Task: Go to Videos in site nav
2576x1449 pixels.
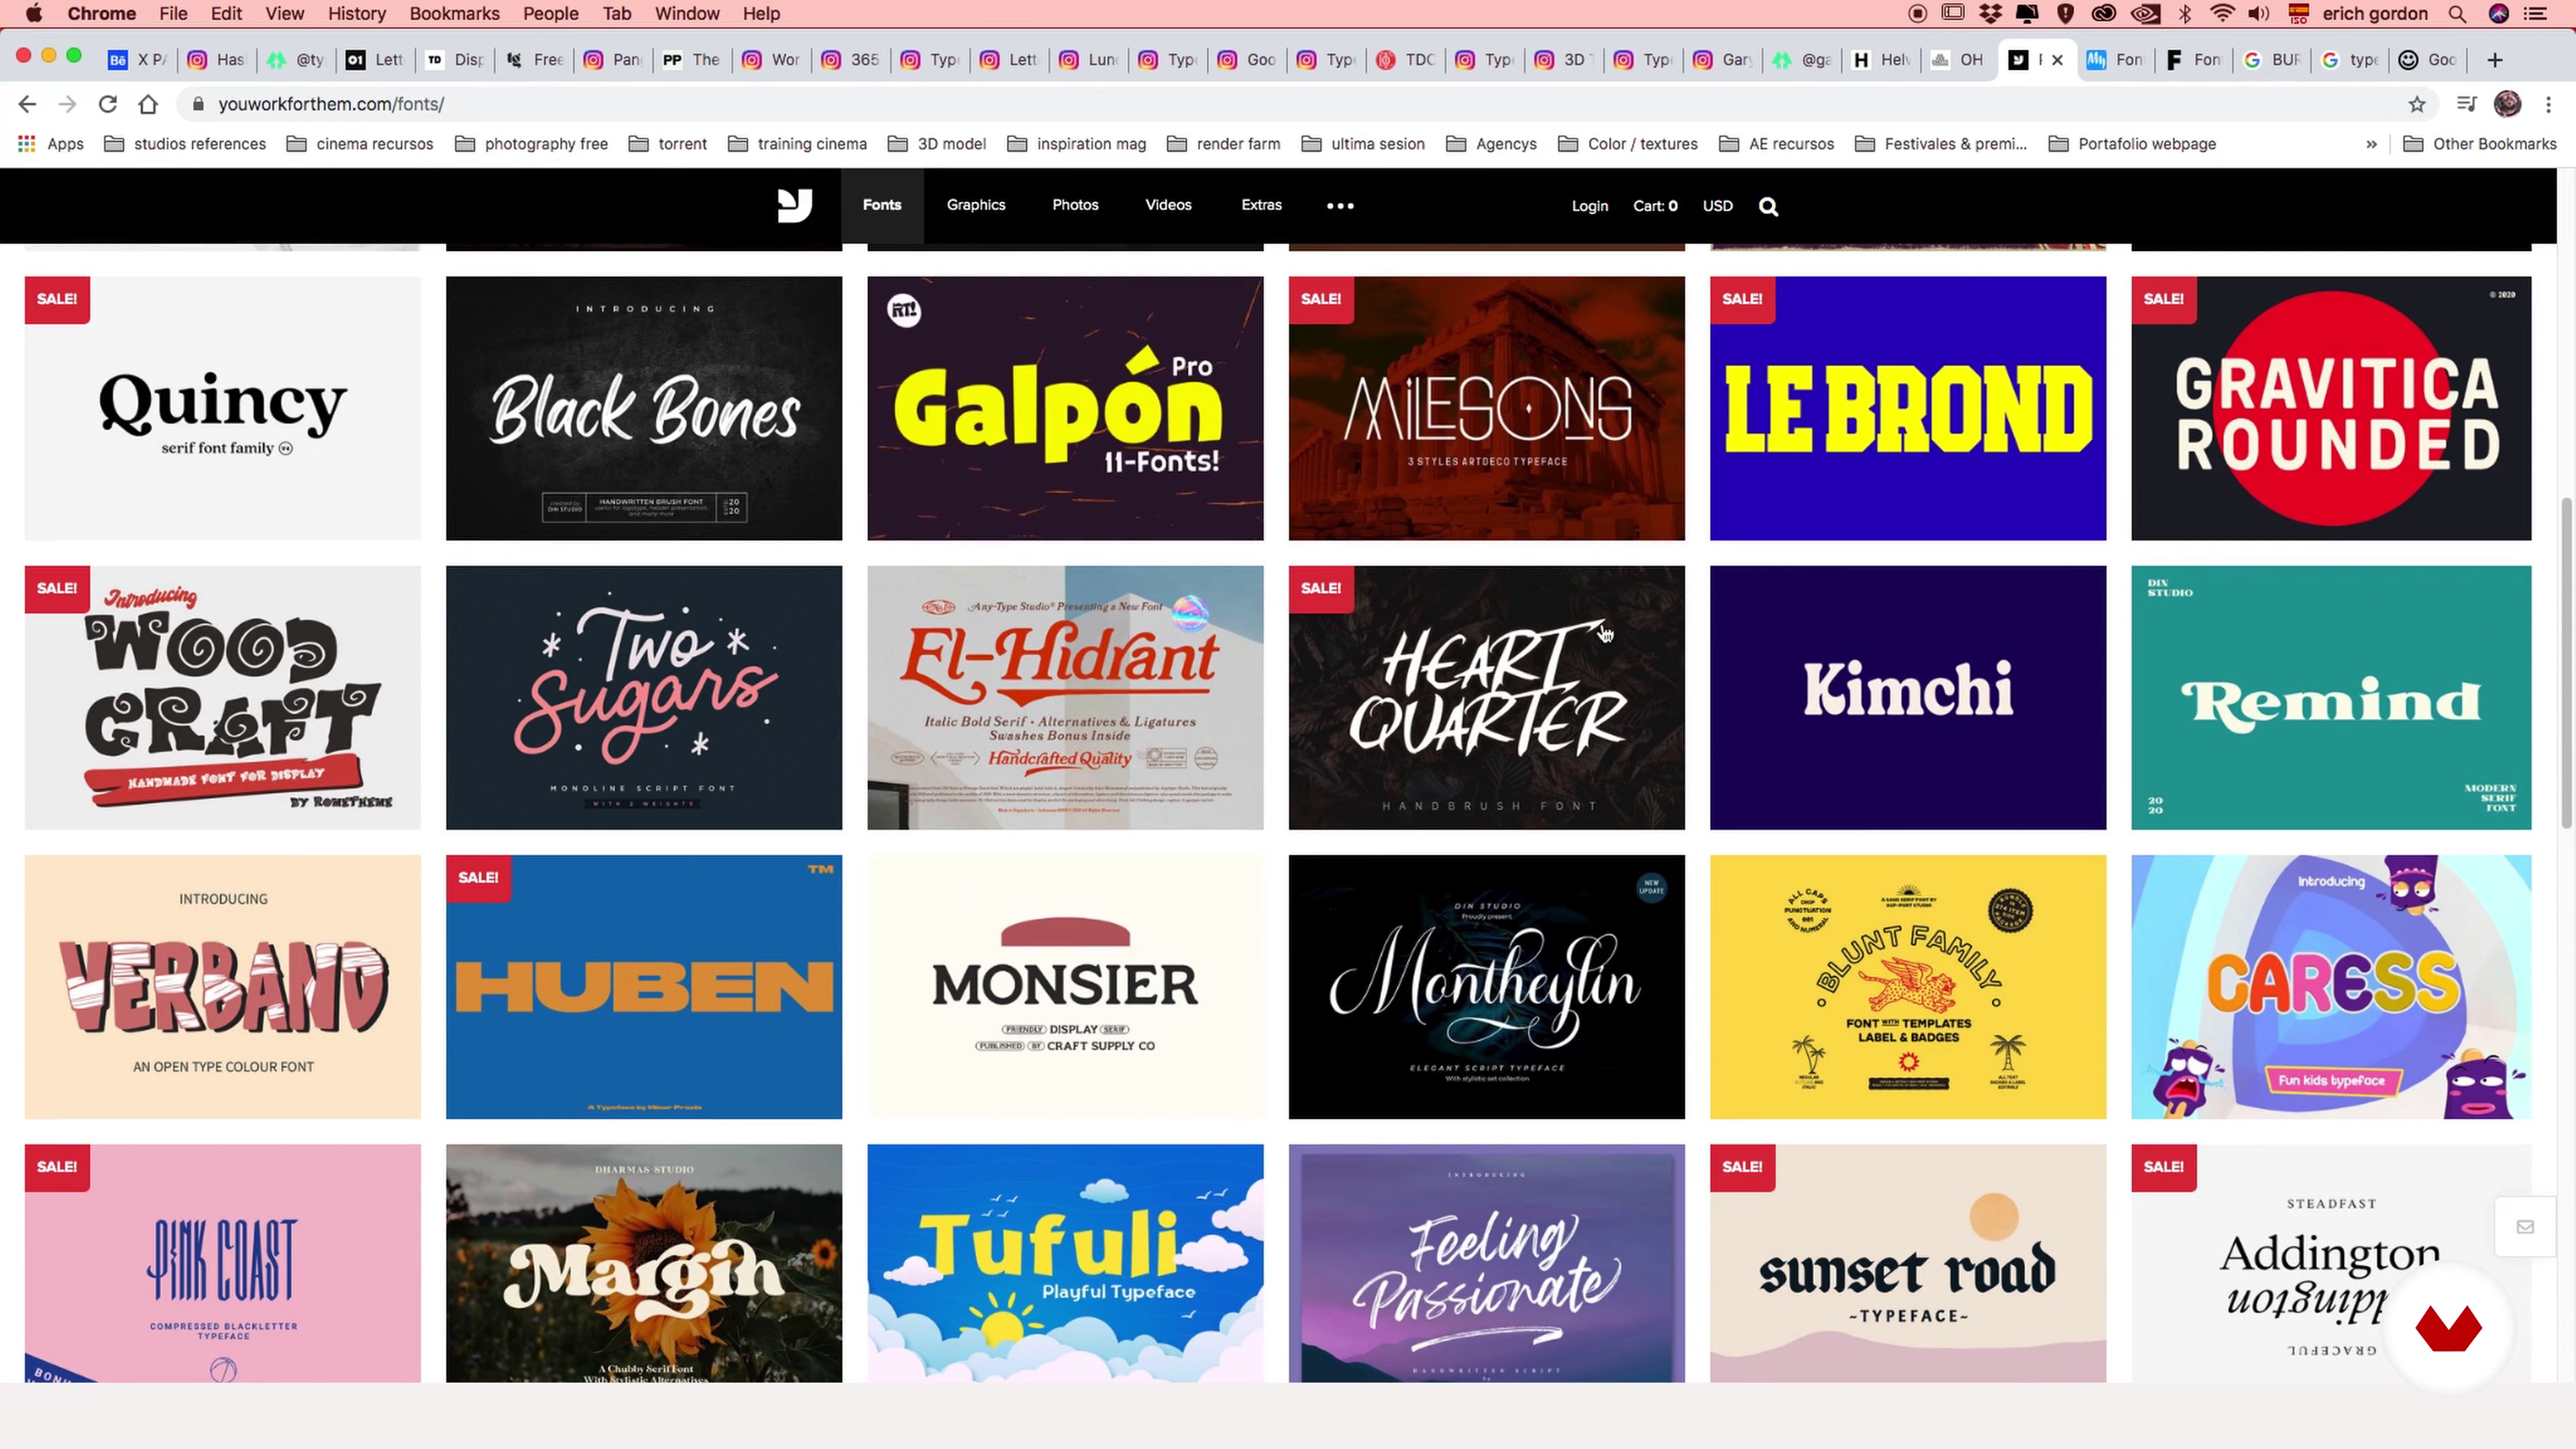Action: [1168, 205]
